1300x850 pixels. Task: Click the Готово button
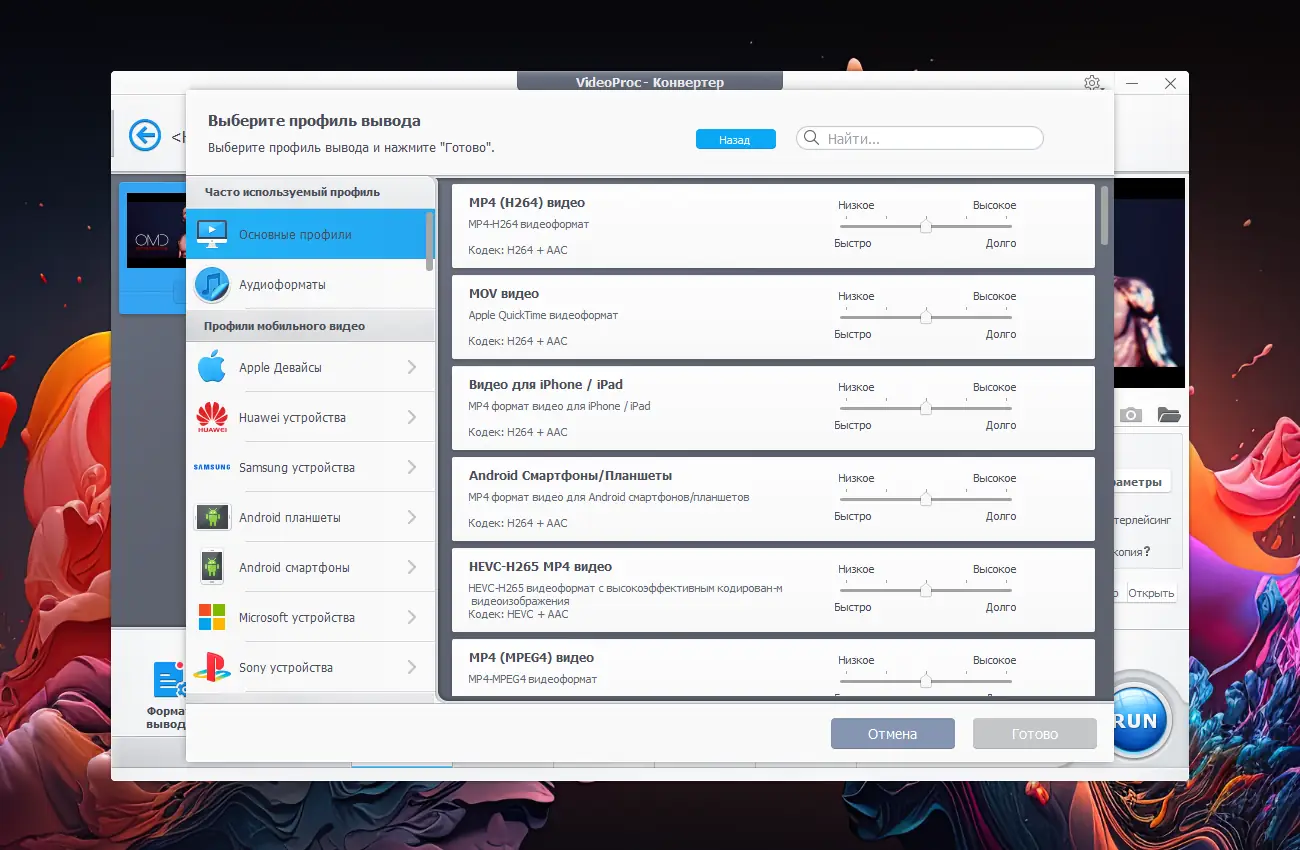pyautogui.click(x=1034, y=734)
